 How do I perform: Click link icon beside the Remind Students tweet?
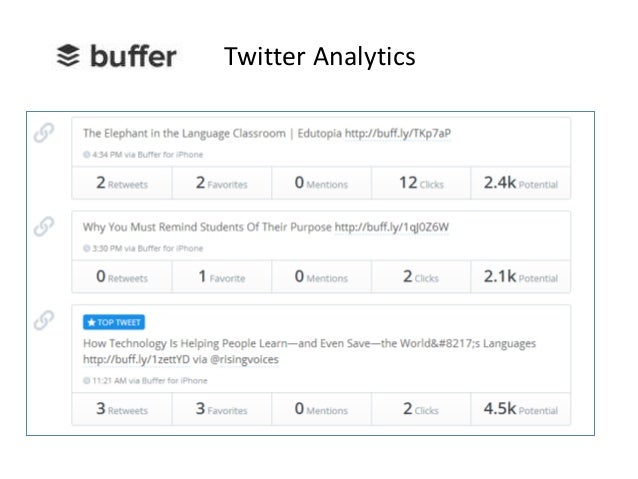[x=44, y=226]
